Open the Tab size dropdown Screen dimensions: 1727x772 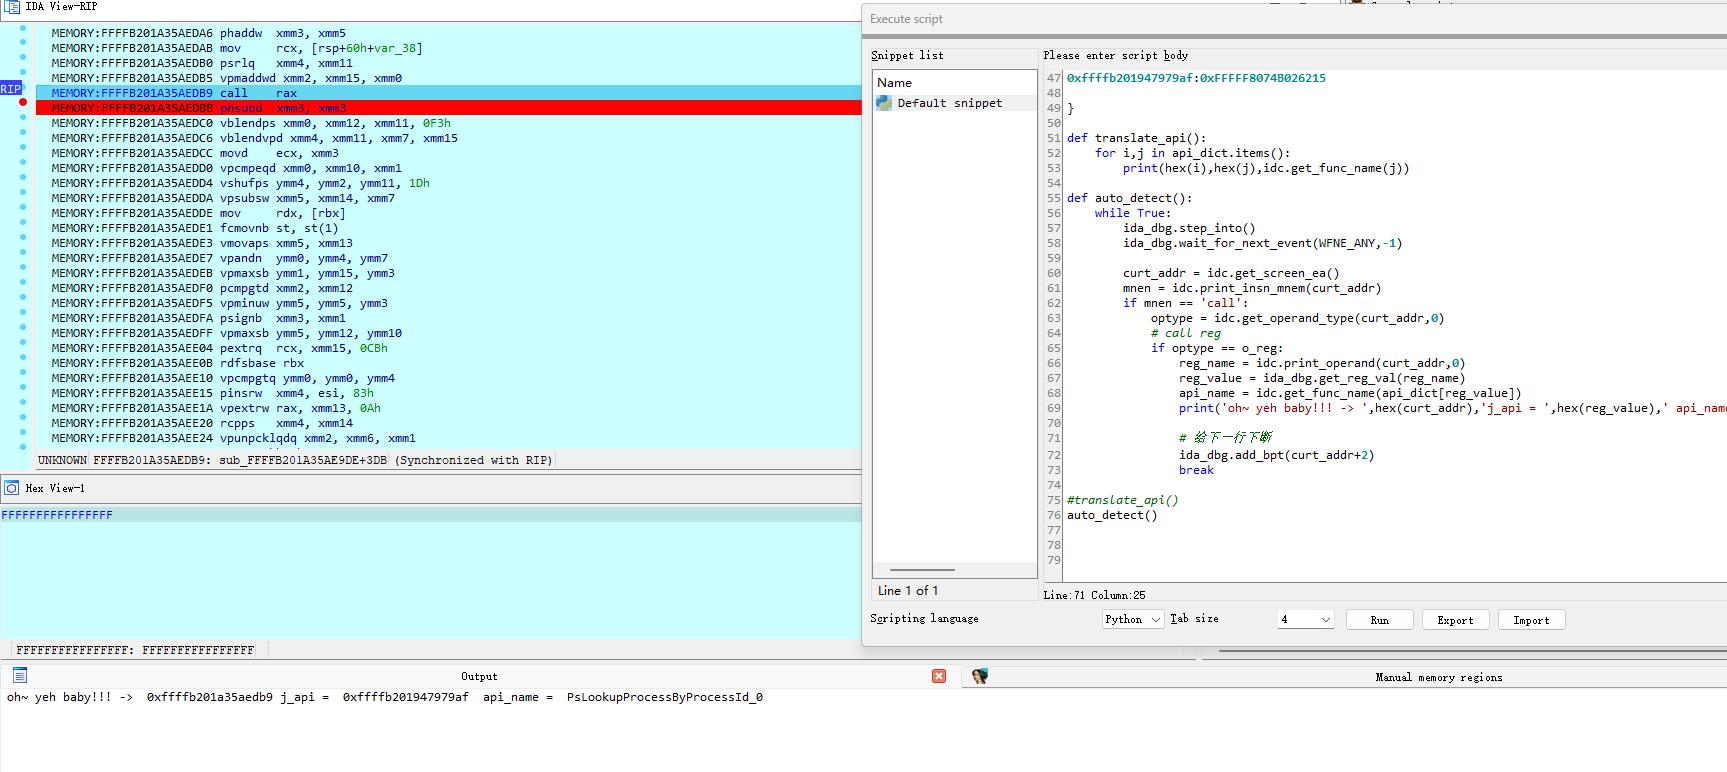[x=1305, y=620]
